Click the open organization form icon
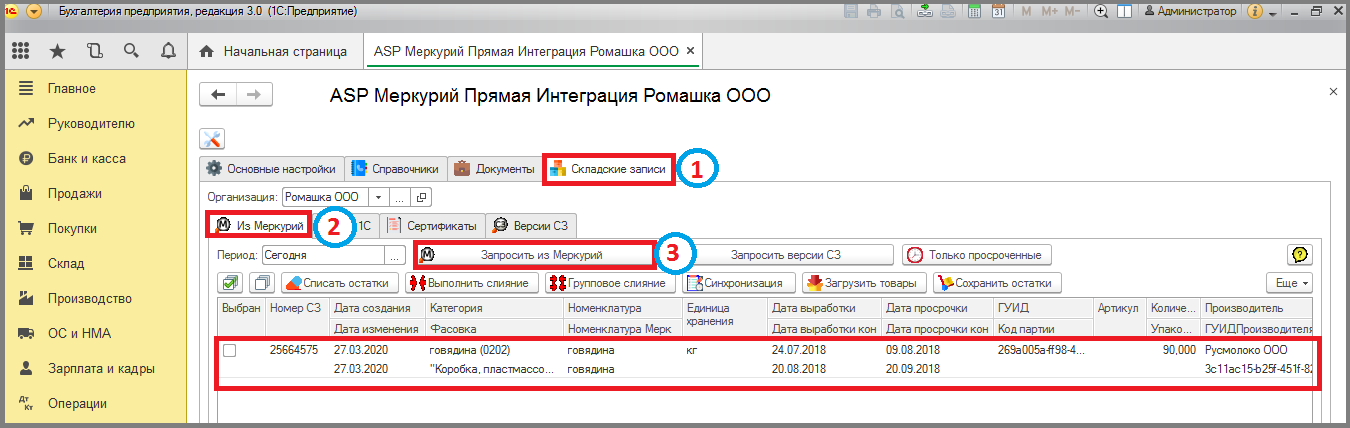The width and height of the screenshot is (1350, 428). (x=421, y=197)
